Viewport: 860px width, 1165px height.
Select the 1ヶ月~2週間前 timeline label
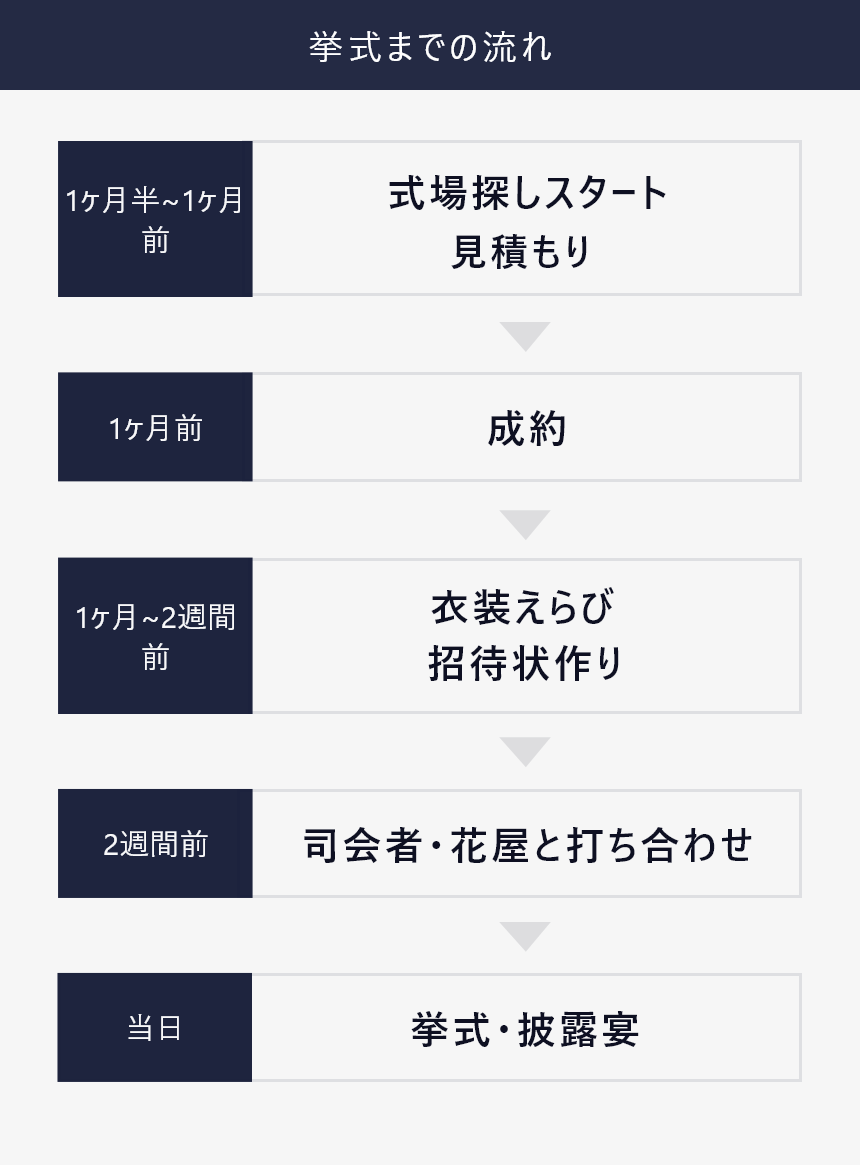point(155,636)
